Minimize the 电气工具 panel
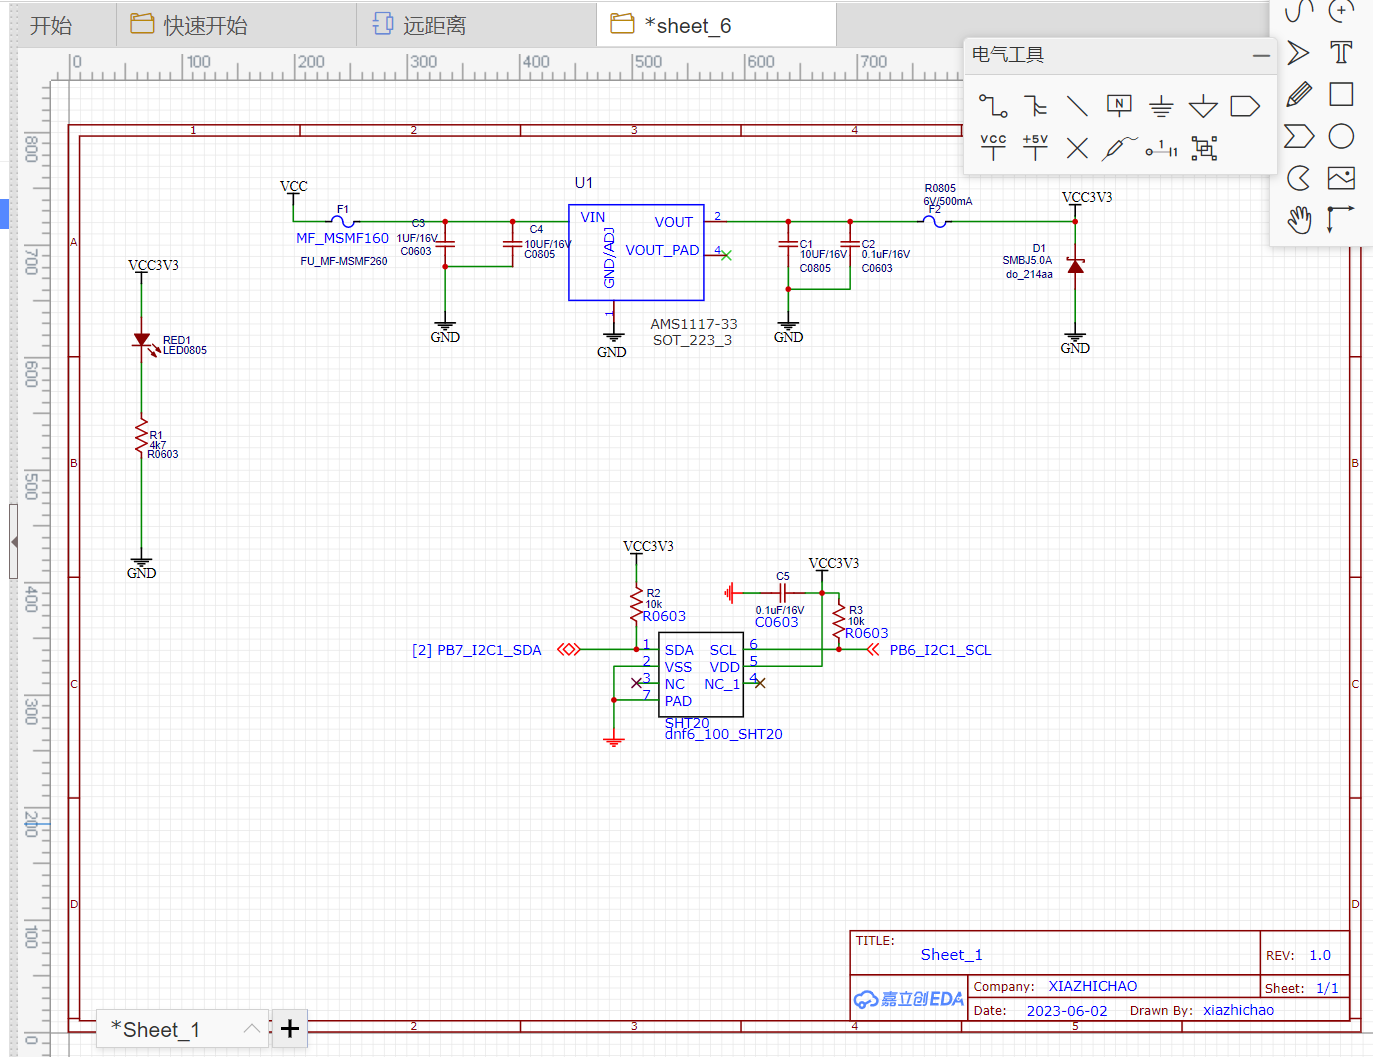 click(x=1261, y=56)
